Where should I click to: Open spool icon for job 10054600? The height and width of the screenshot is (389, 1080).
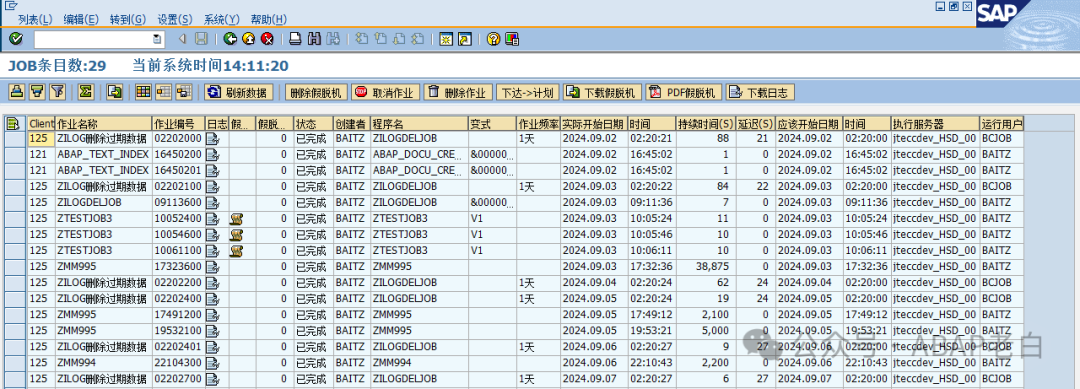[x=236, y=235]
